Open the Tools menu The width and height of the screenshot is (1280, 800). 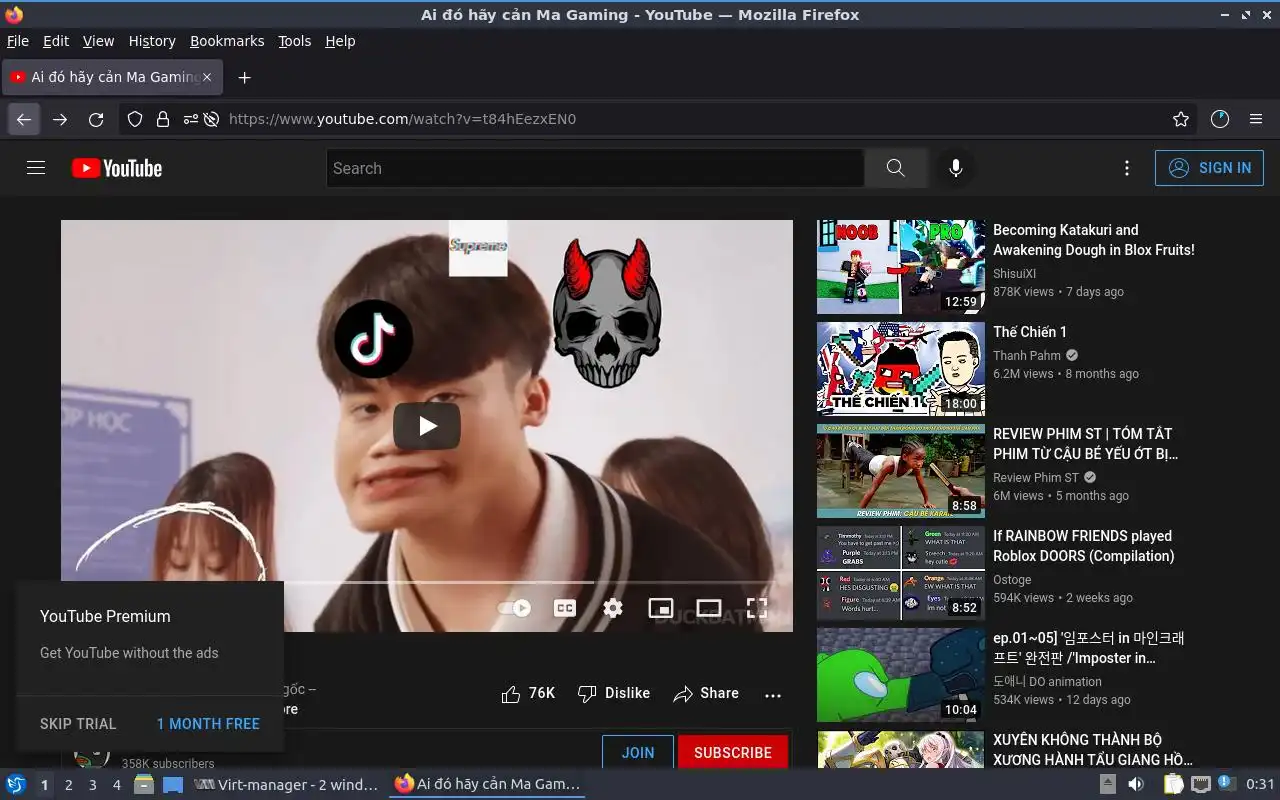coord(294,41)
